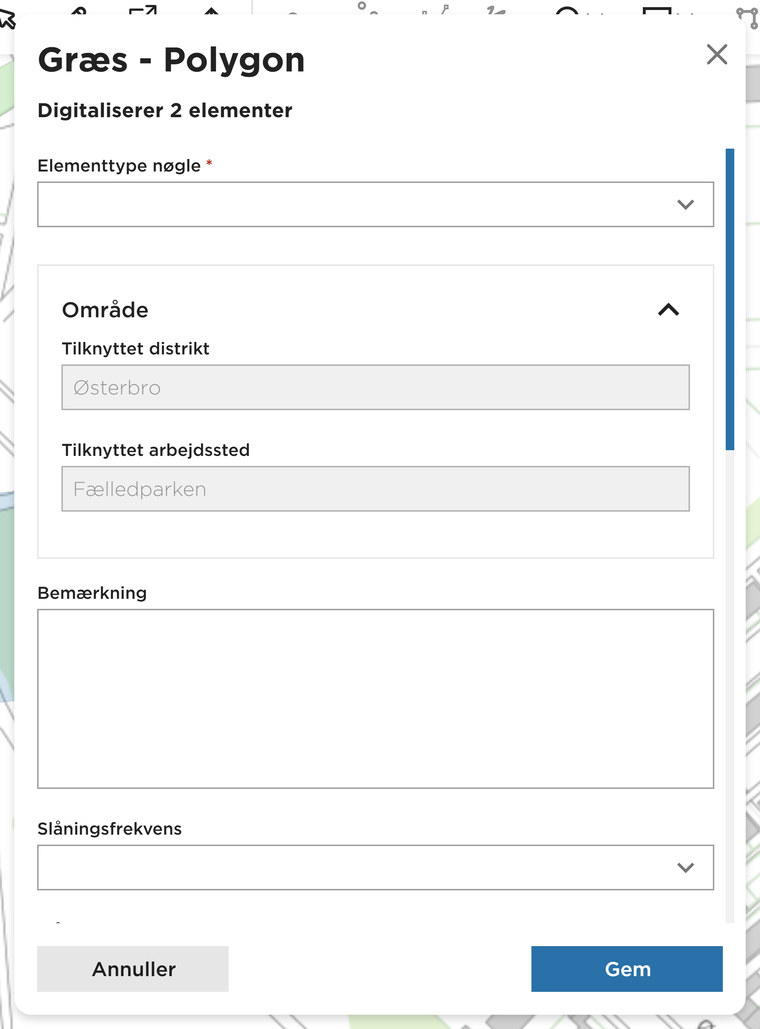
Task: Click the Tilknyttet distrikt field showing Østerbro
Action: pos(375,387)
